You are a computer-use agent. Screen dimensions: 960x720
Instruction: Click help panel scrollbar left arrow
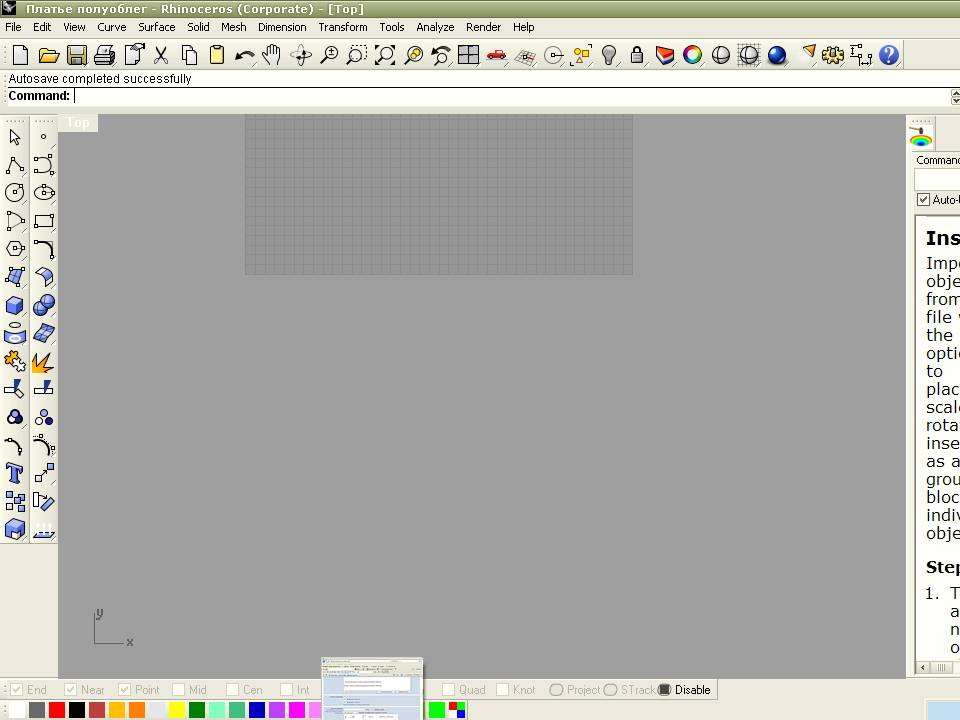pos(923,667)
